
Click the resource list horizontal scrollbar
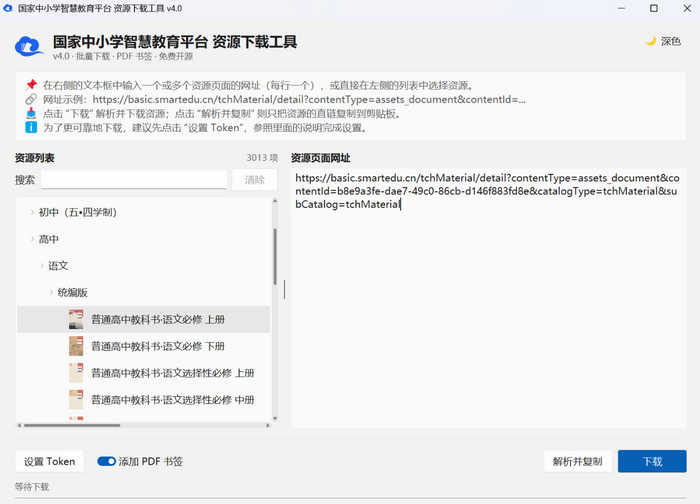(72, 425)
